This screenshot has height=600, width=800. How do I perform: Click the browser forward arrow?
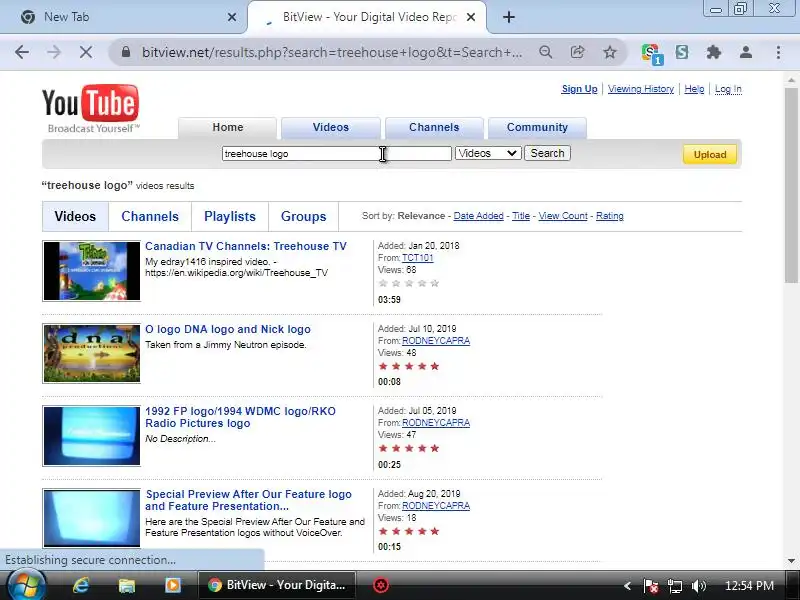click(54, 52)
